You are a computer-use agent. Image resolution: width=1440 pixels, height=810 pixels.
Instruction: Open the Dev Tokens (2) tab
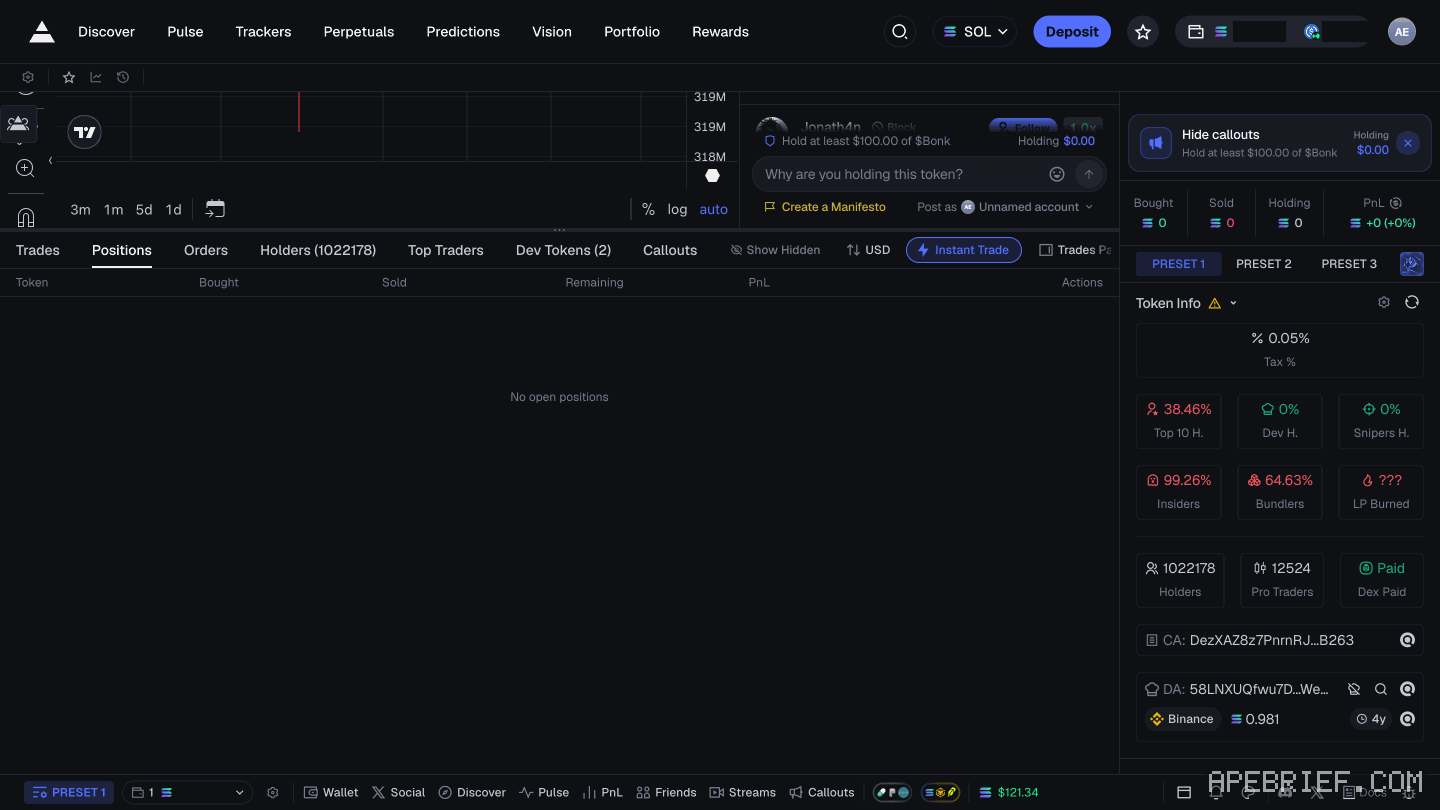[563, 250]
